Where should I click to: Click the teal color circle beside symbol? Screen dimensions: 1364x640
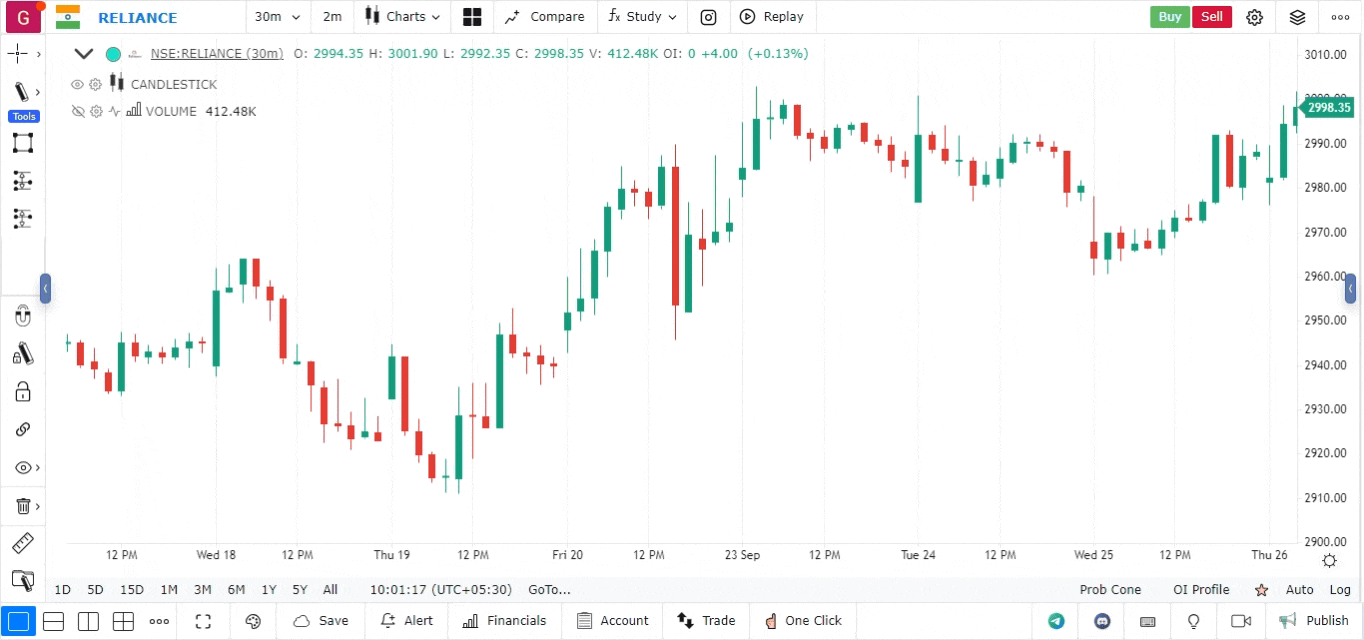(x=113, y=54)
